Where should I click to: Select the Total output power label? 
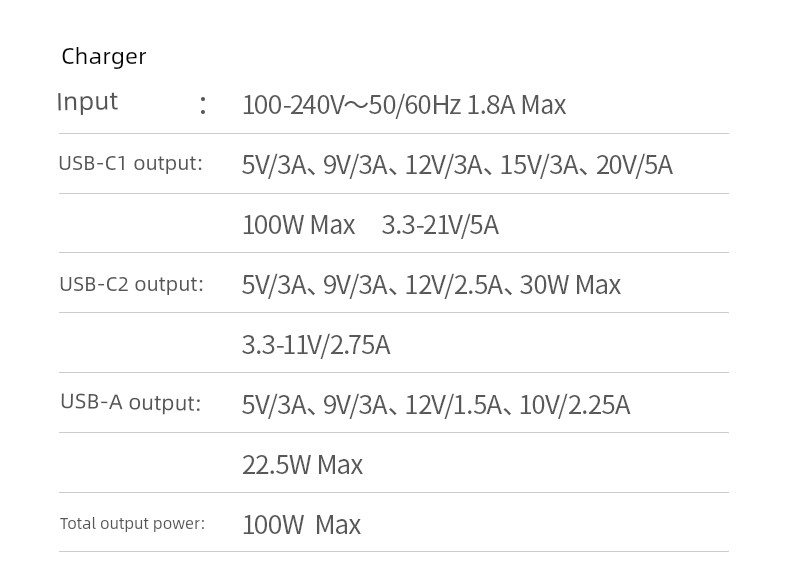(x=133, y=524)
